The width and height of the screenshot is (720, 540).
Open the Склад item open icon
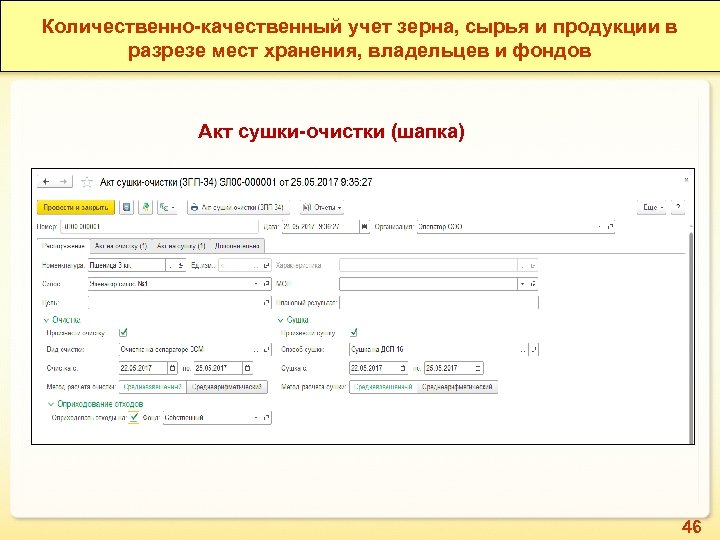pos(266,284)
